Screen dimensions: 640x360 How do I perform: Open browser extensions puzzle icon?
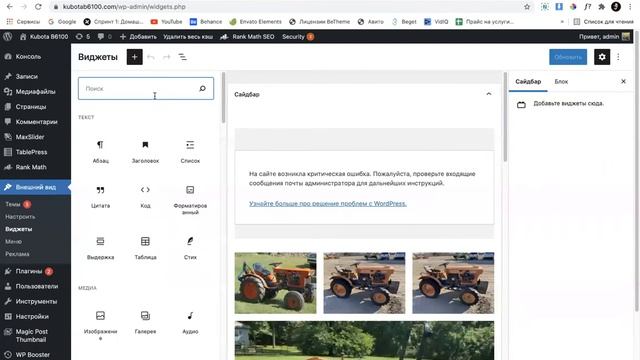pos(602,7)
